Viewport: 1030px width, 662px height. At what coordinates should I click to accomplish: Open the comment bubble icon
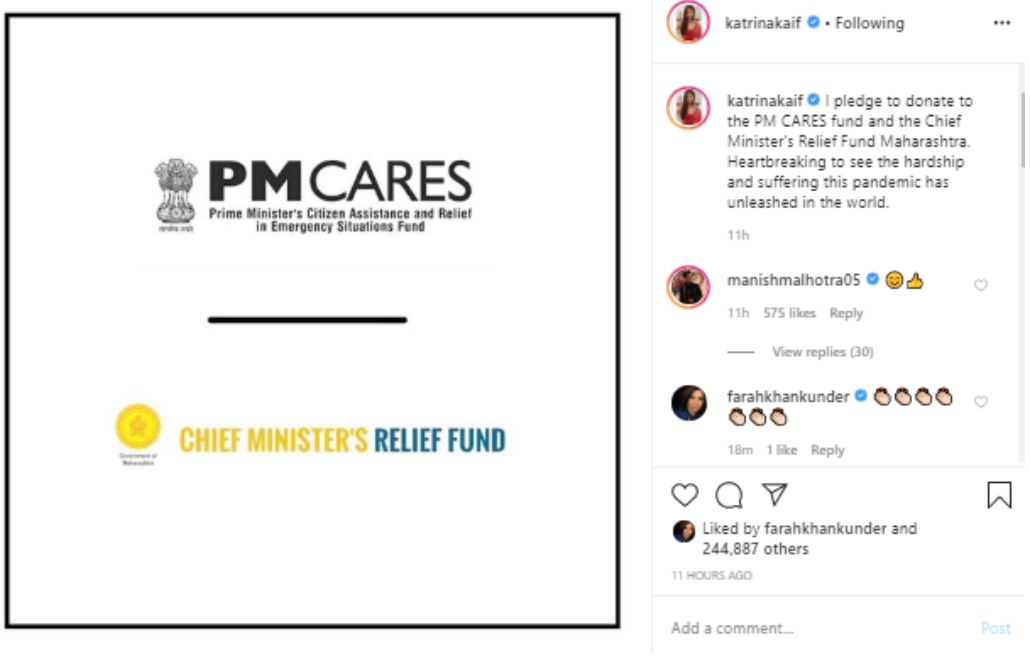(x=729, y=495)
